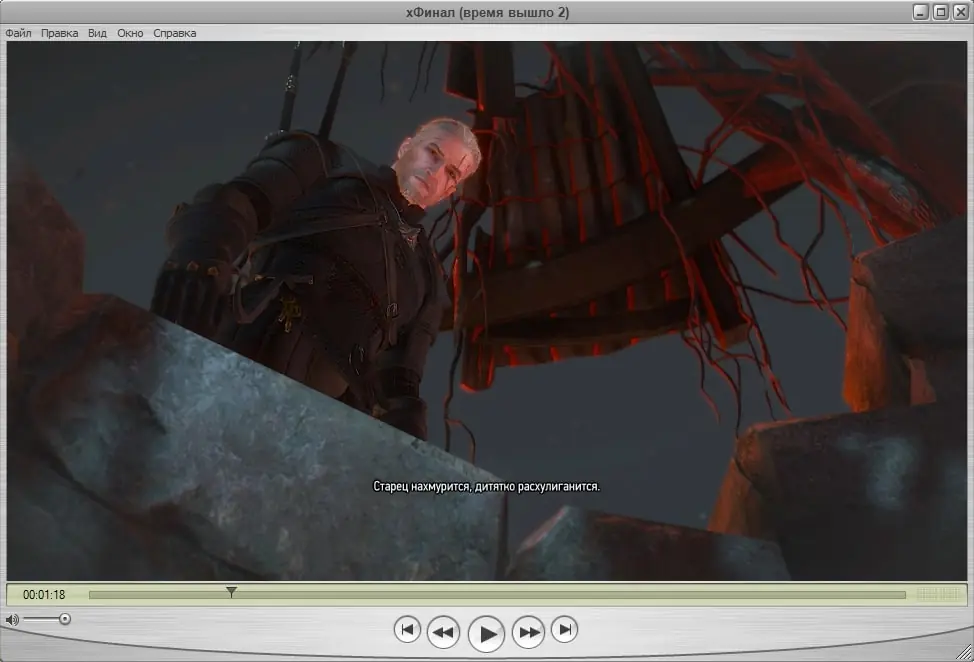This screenshot has width=974, height=662.
Task: Start playback with the Play button
Action: tap(486, 634)
